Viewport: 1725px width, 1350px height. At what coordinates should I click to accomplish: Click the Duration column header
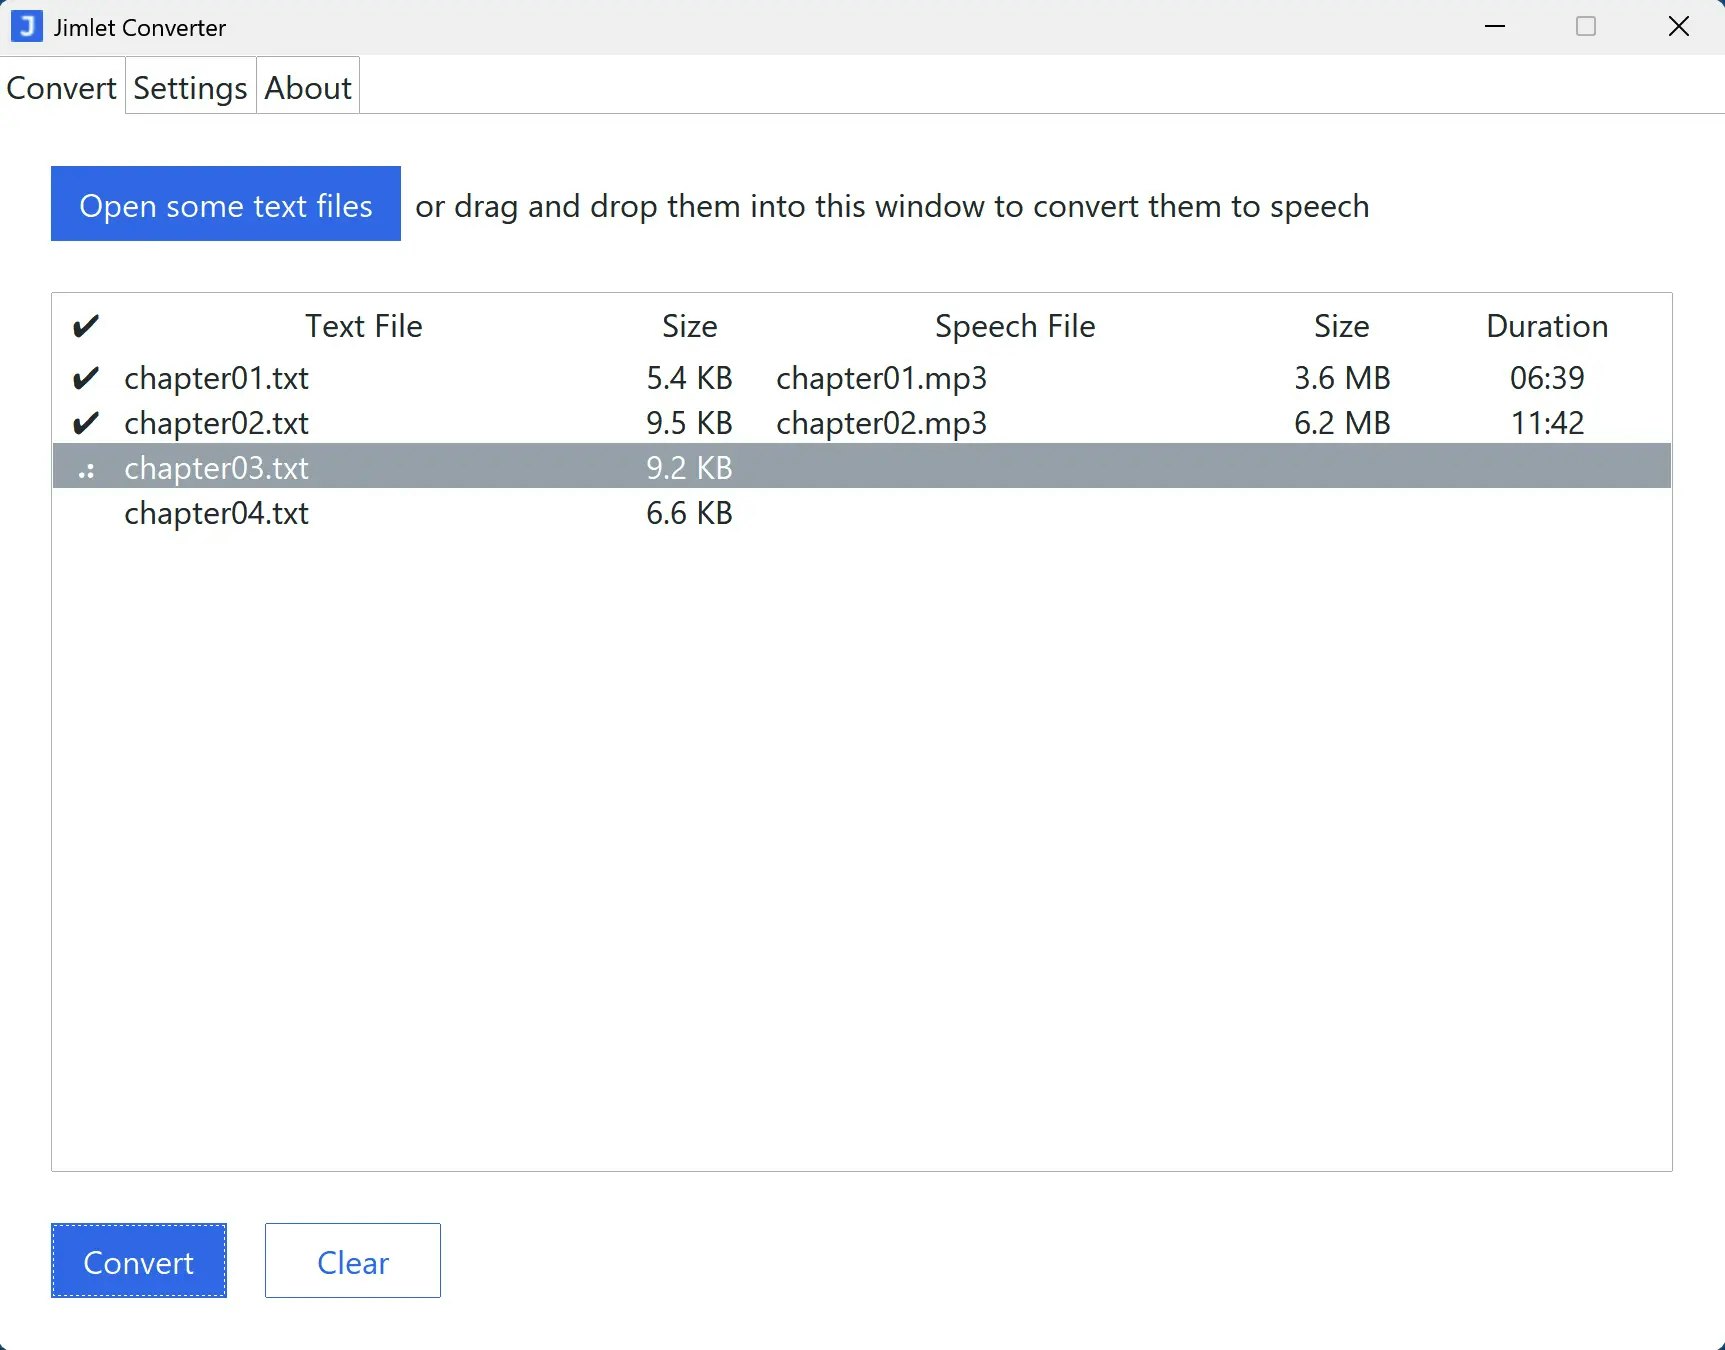[x=1547, y=325]
